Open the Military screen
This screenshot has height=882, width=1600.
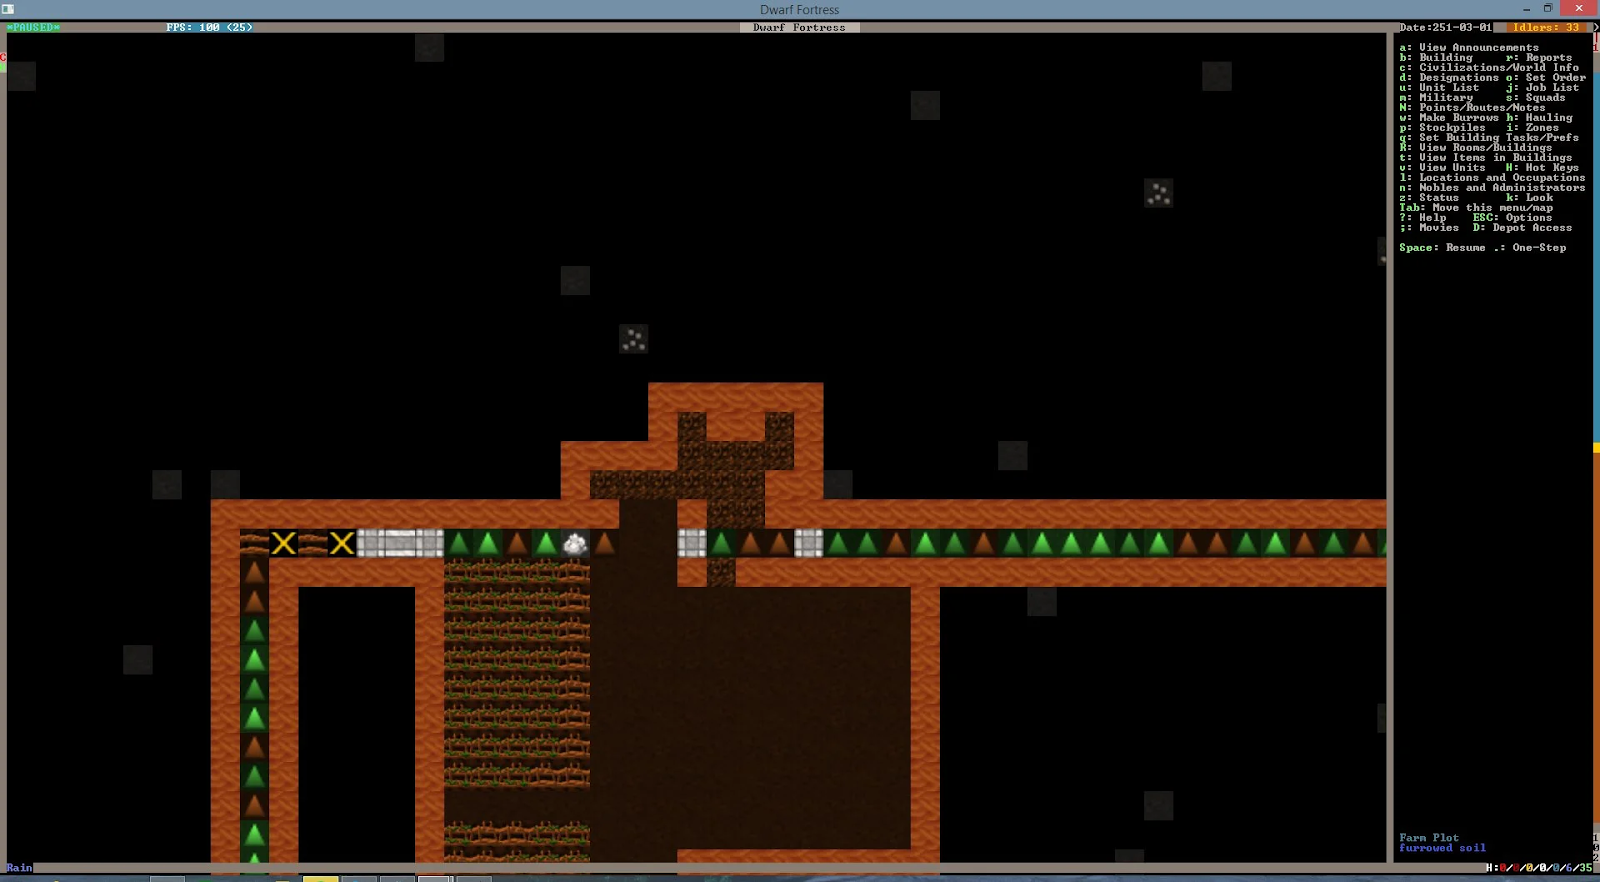(x=1436, y=98)
